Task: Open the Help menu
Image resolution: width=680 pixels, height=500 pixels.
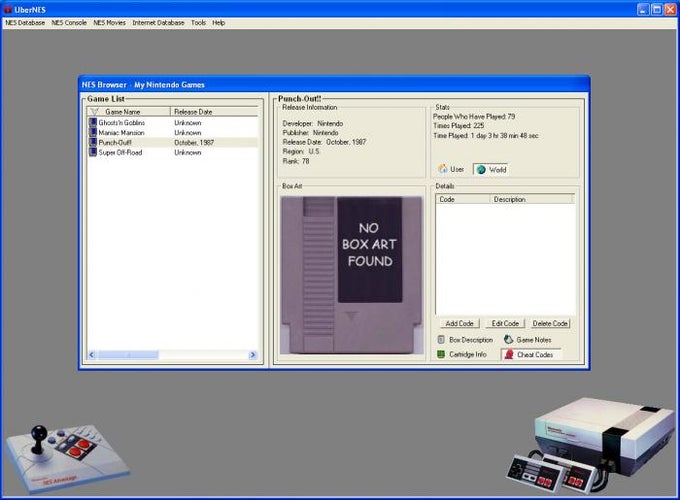Action: click(x=219, y=23)
